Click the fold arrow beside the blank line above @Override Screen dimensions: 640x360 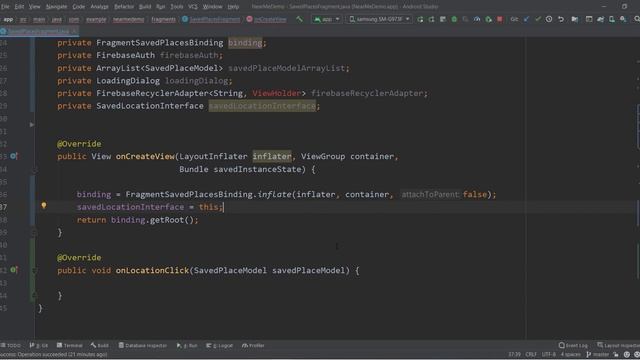click(x=31, y=124)
